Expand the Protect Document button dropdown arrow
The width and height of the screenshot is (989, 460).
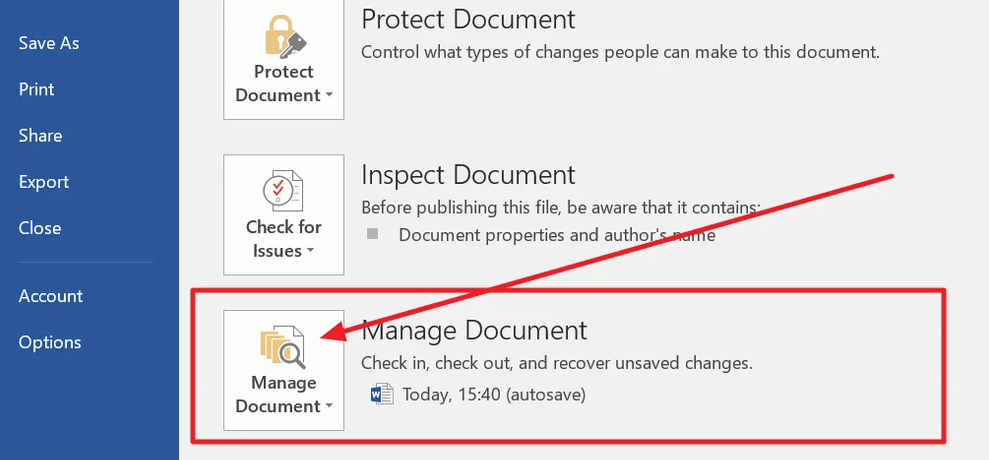328,97
